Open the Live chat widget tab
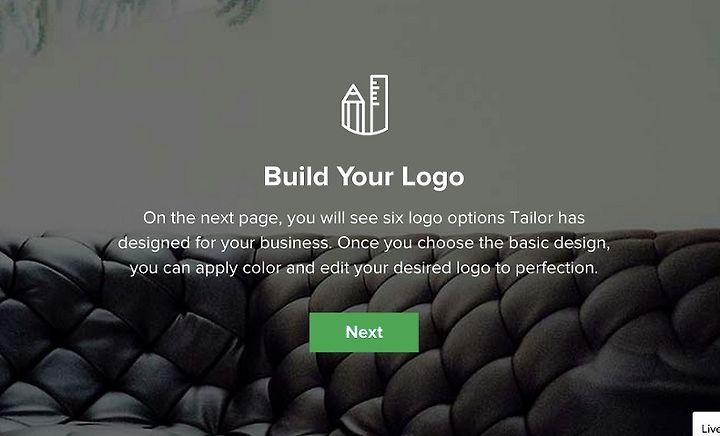720x436 pixels. [707, 425]
